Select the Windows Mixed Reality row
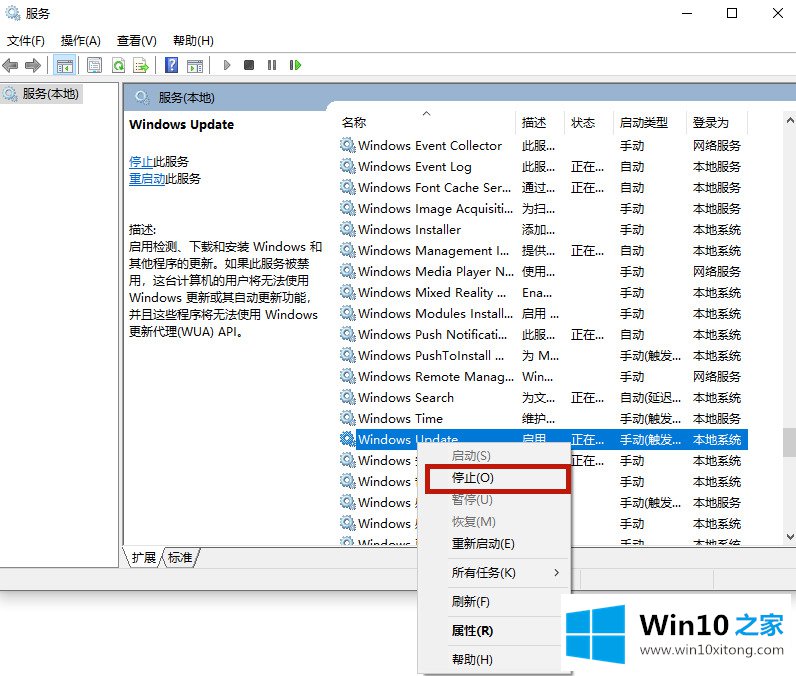Screen dimensions: 796x676 tap(542, 292)
